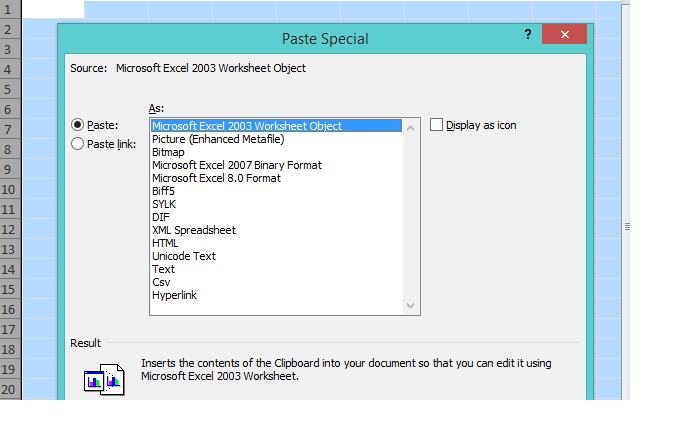The width and height of the screenshot is (679, 424).
Task: Choose HTML in the As list
Action: (165, 243)
